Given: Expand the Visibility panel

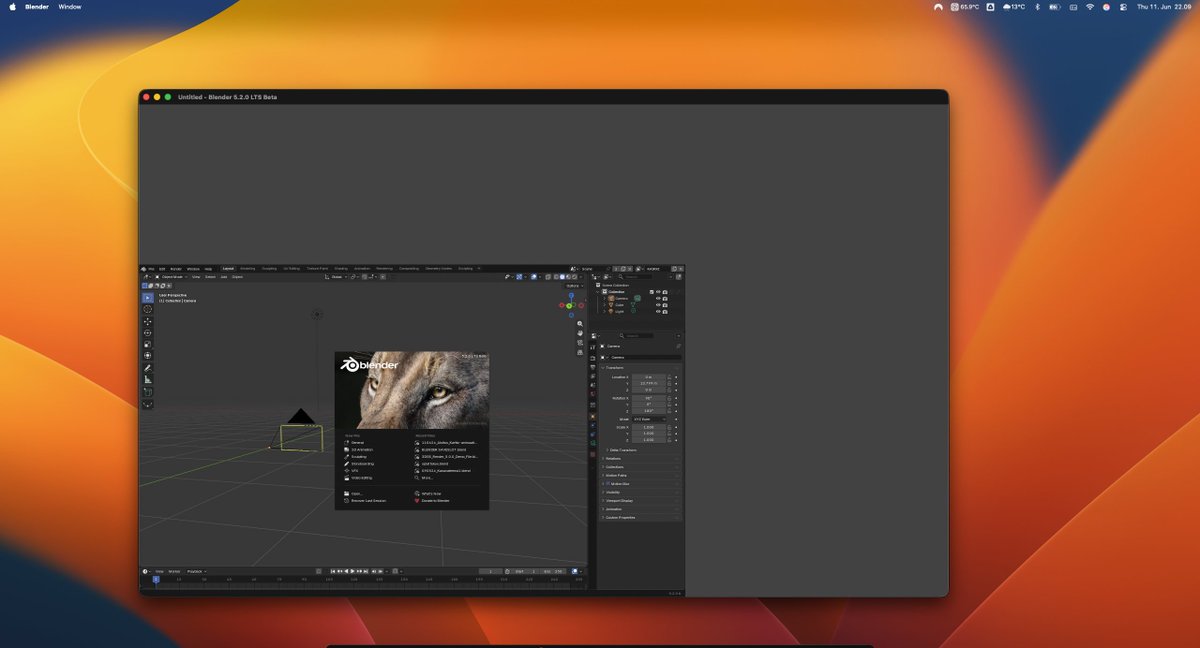Looking at the screenshot, I should coord(640,492).
